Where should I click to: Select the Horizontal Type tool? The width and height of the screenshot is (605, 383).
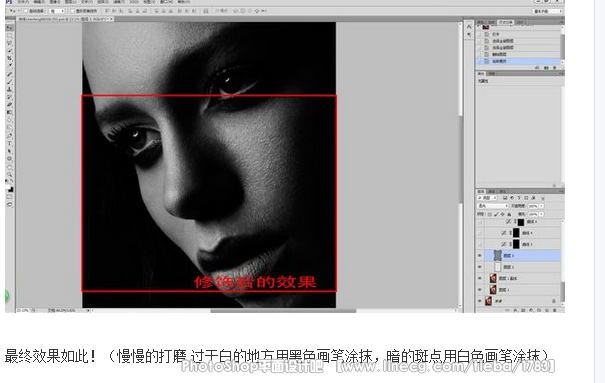pyautogui.click(x=9, y=143)
